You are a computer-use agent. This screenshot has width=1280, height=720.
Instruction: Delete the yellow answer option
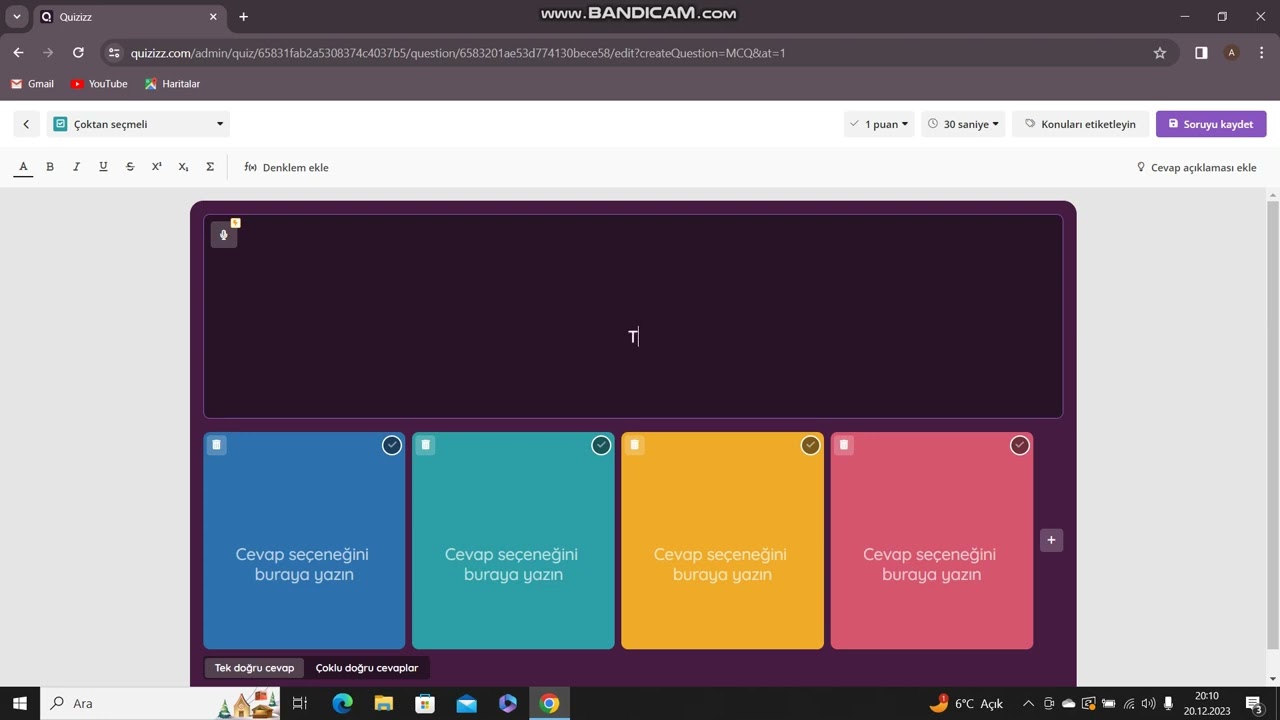click(634, 445)
